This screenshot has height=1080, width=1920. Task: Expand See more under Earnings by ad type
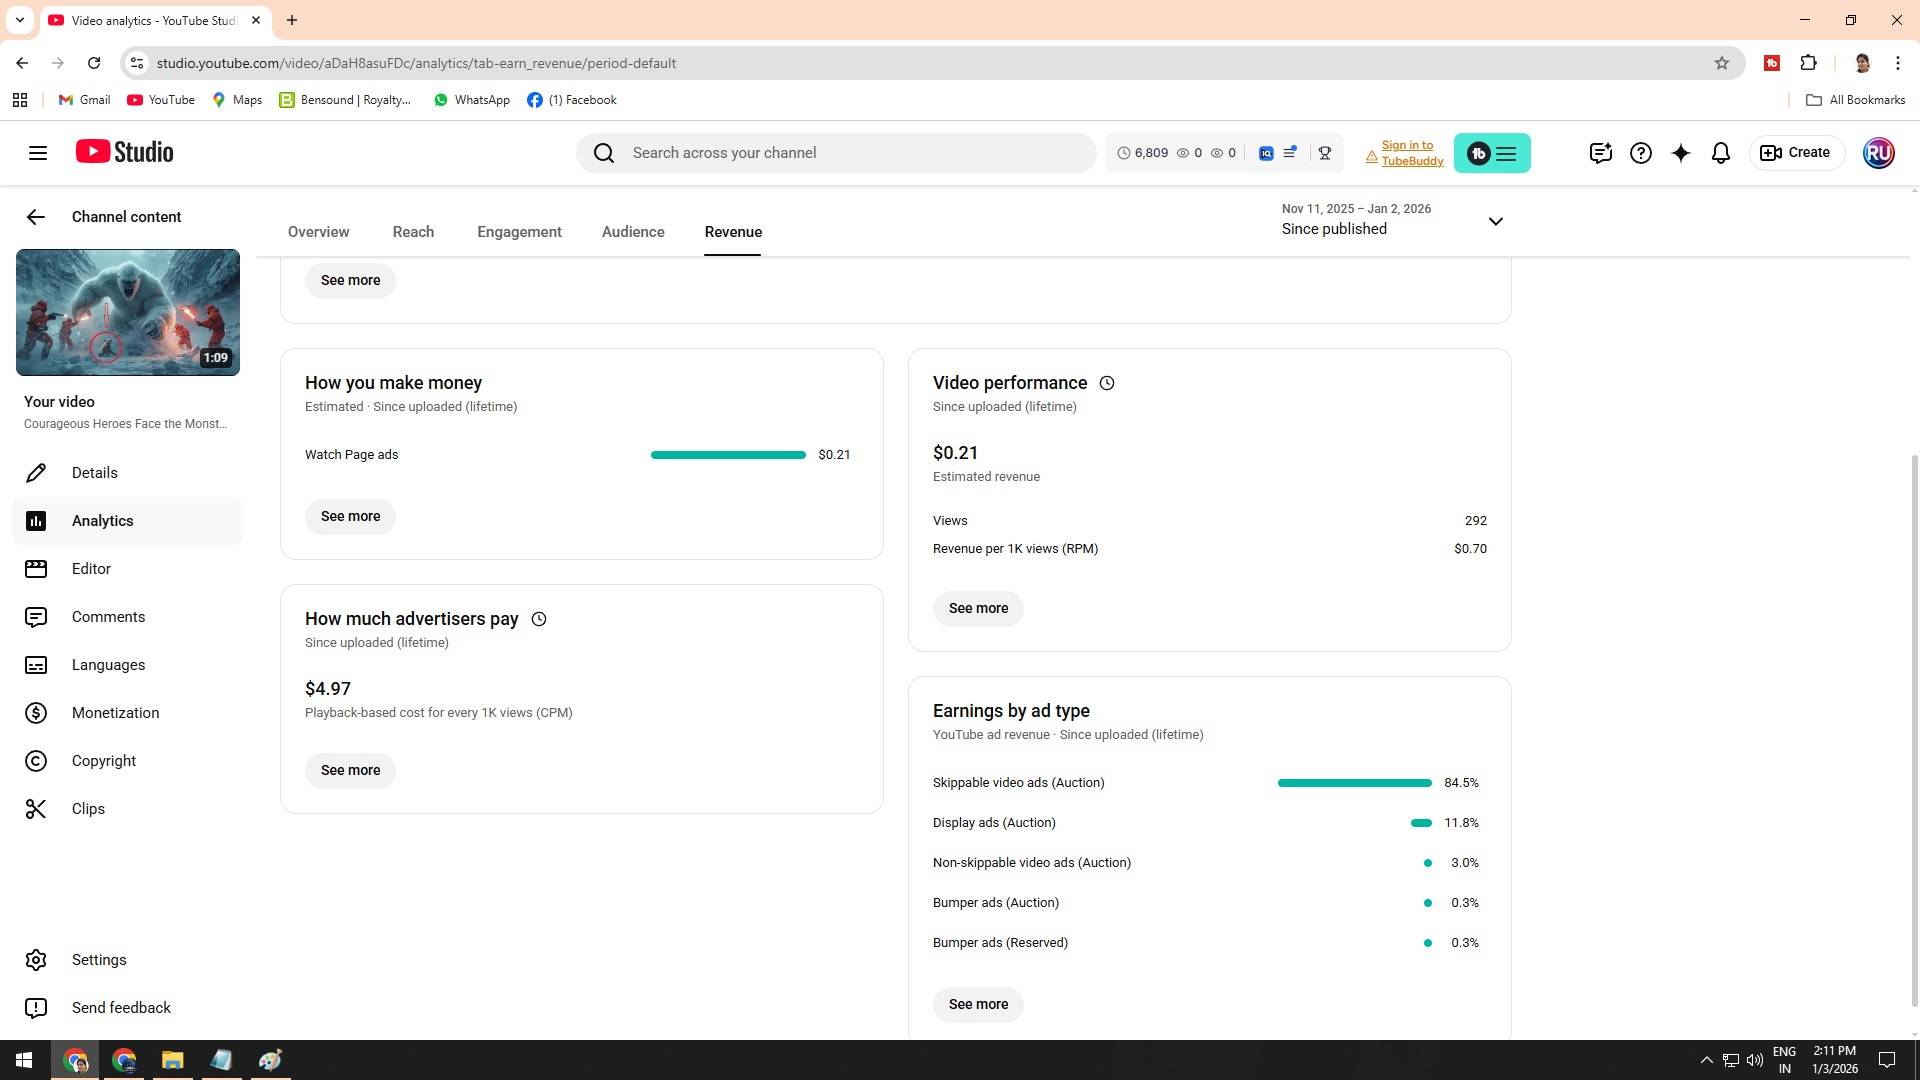[x=977, y=1004]
